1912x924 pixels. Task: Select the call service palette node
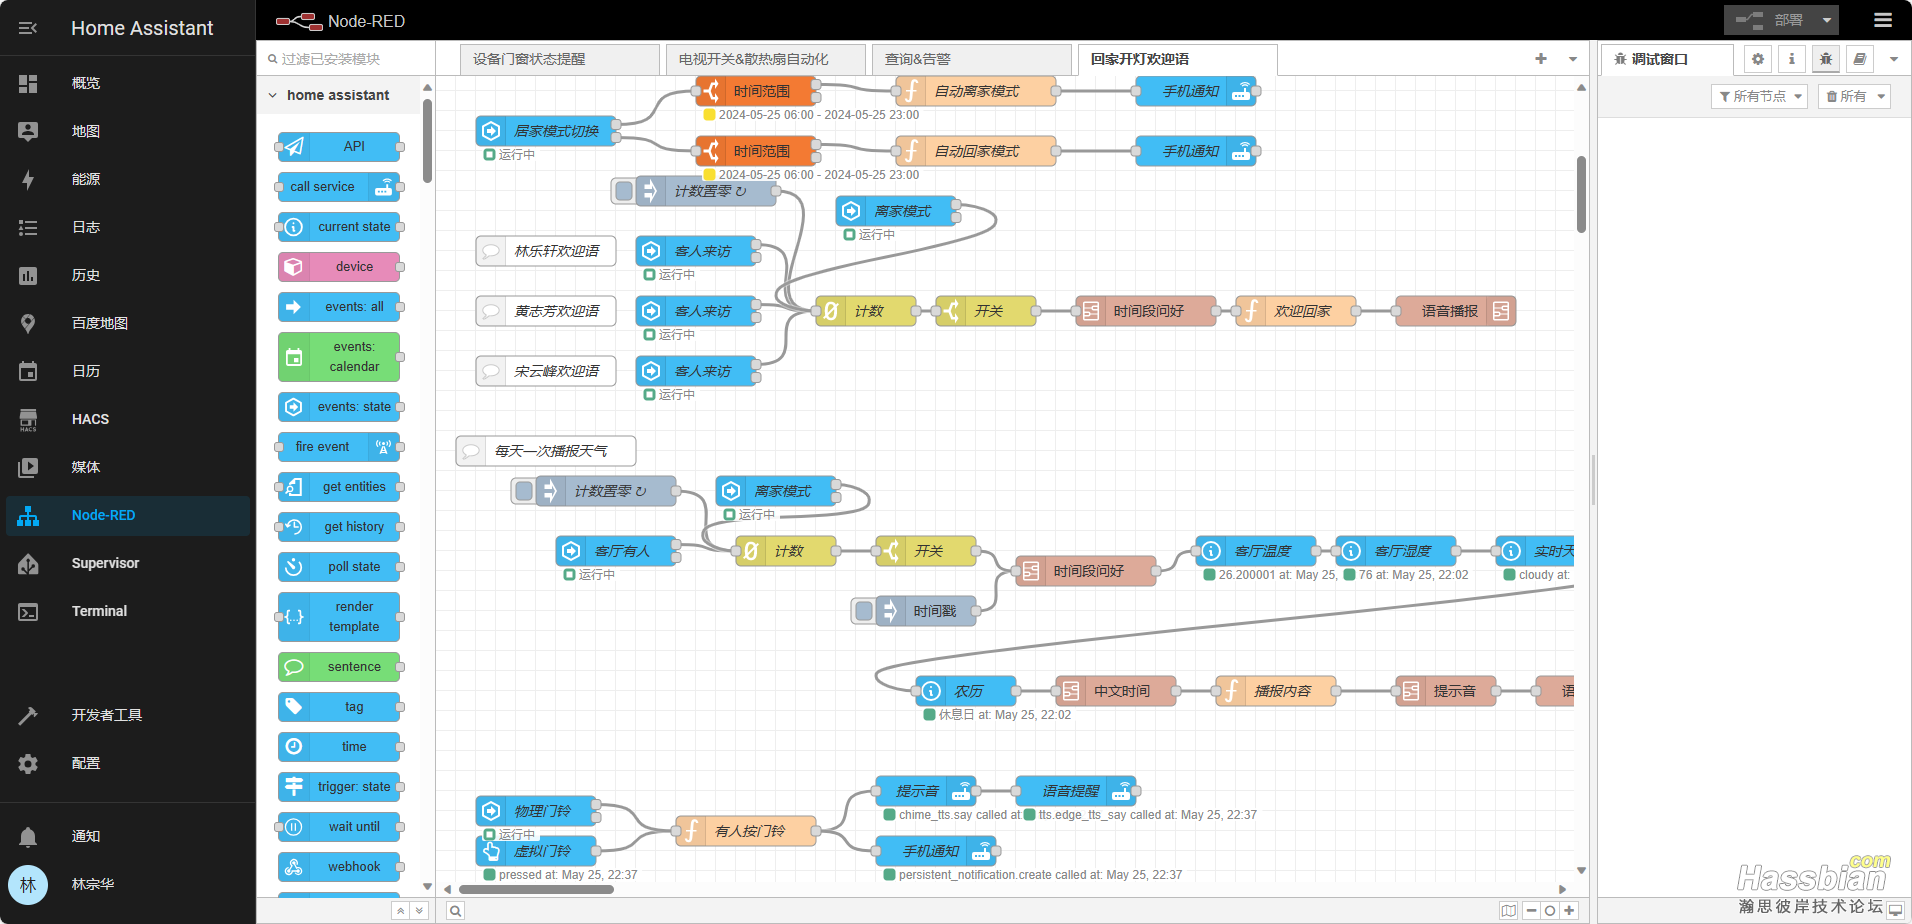point(339,187)
